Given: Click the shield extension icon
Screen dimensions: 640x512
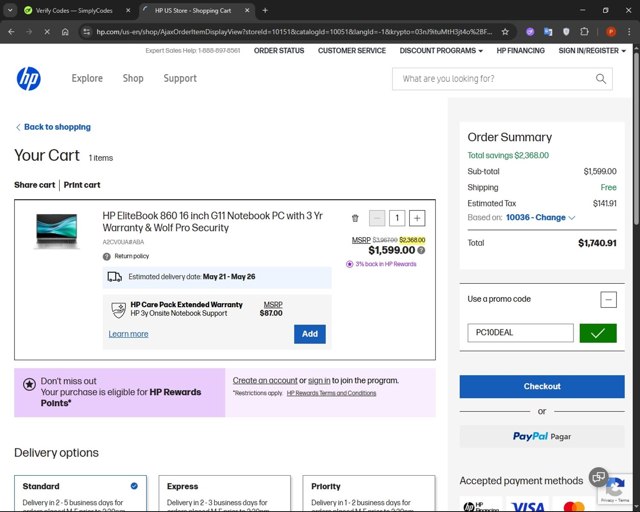Looking at the screenshot, I should [566, 31].
